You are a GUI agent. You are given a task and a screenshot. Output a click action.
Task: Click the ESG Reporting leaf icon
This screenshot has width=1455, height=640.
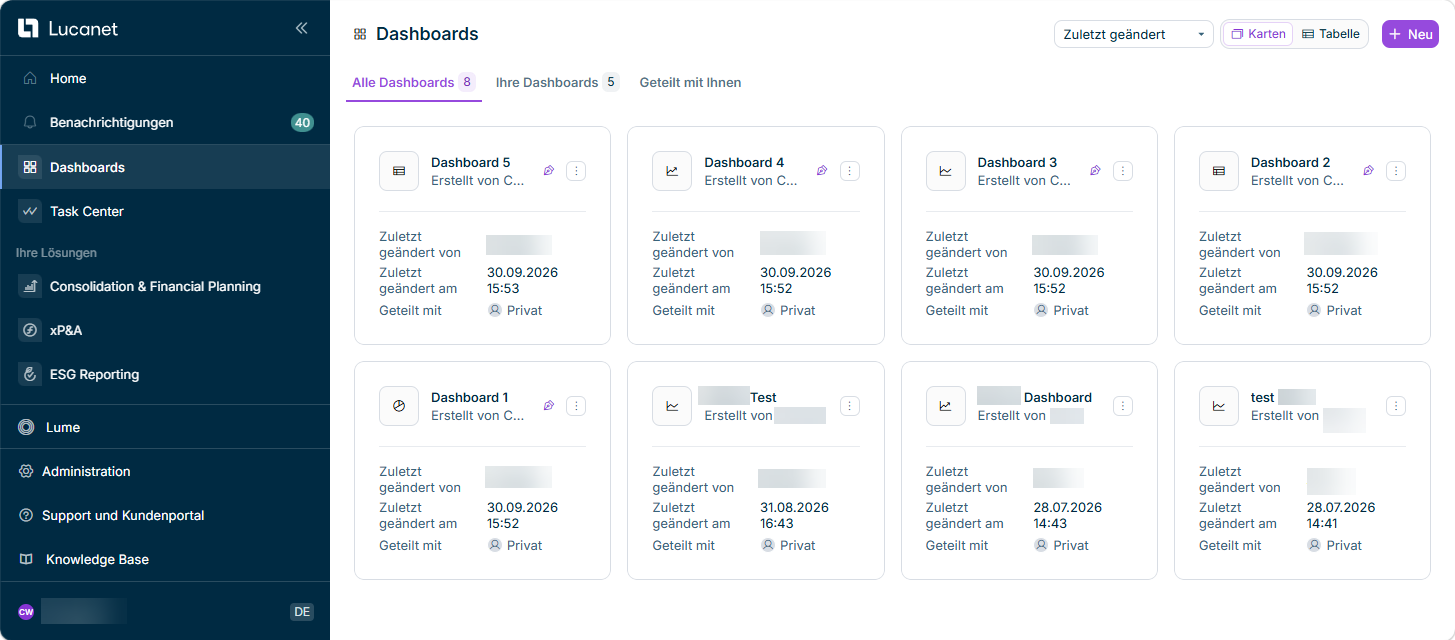[30, 374]
